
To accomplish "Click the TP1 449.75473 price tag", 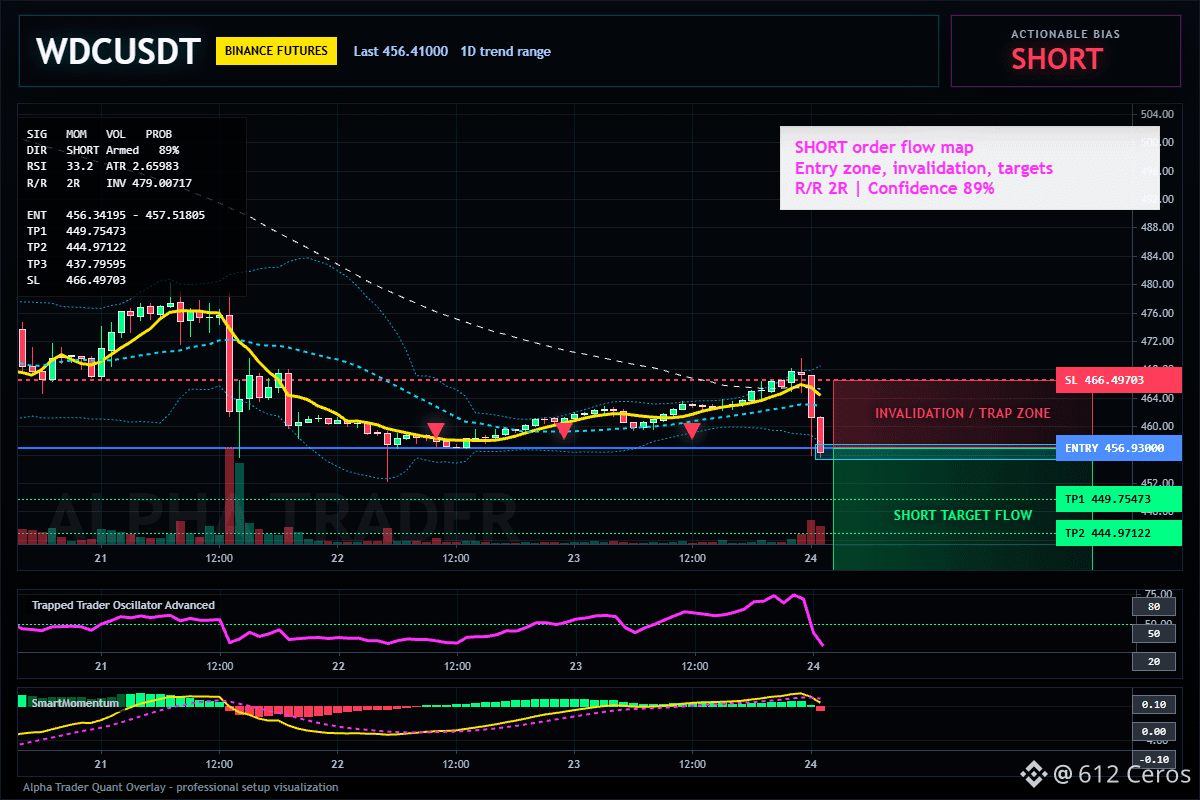I will (x=1118, y=499).
